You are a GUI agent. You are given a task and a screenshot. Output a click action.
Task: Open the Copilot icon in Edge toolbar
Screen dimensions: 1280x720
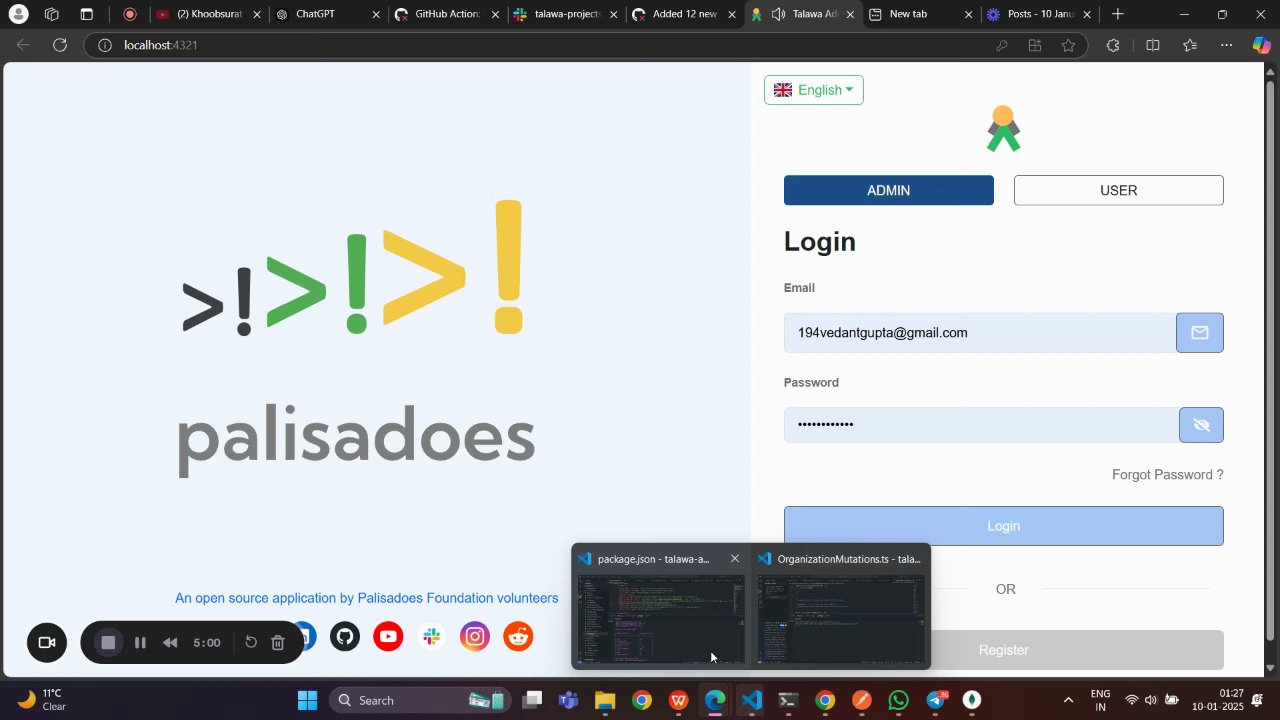[1262, 45]
